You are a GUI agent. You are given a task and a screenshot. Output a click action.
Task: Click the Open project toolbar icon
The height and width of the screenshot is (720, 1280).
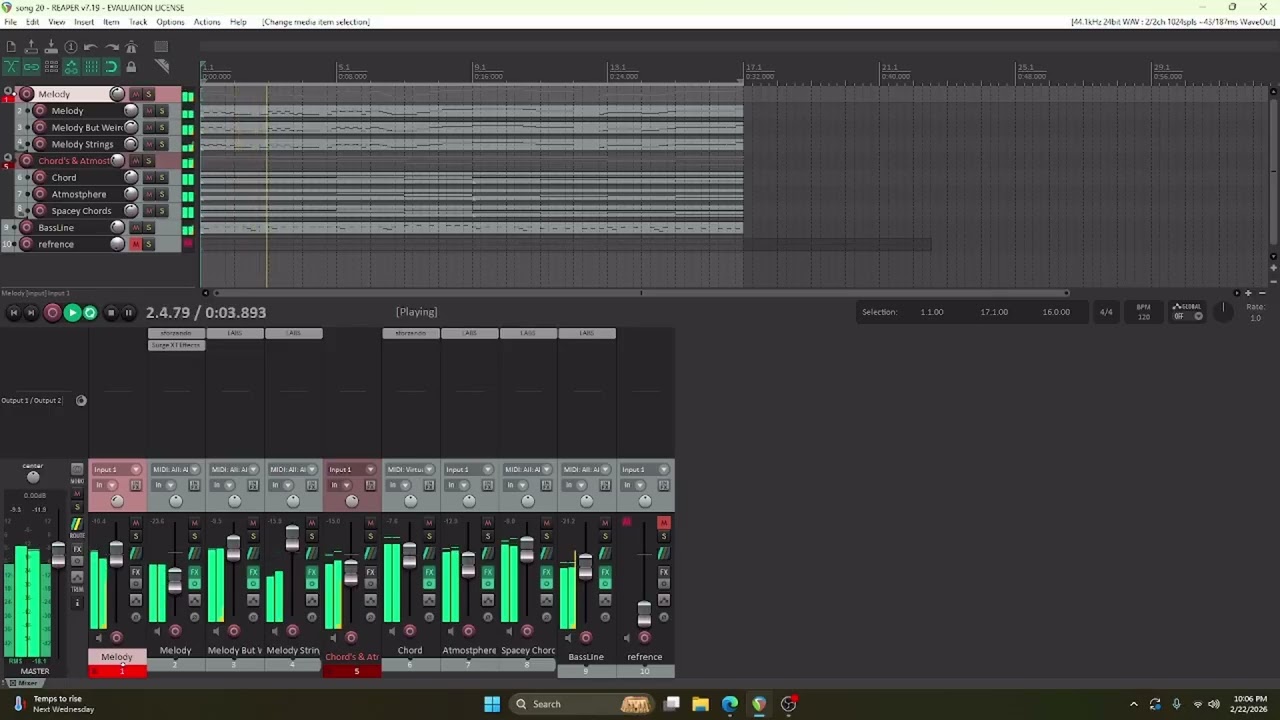31,47
